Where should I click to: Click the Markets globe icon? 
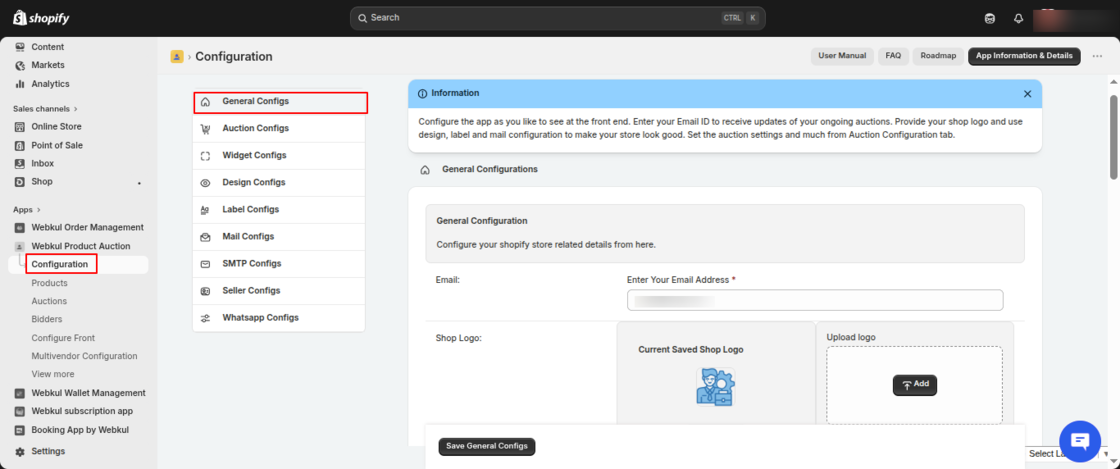click(20, 66)
